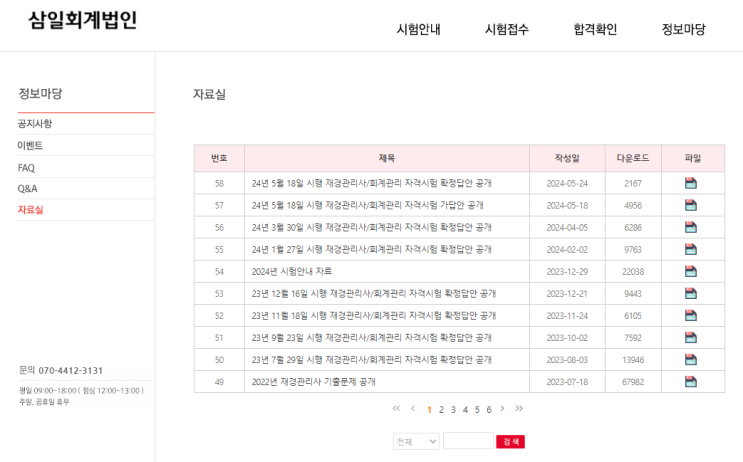Go to next page arrow
This screenshot has height=462, width=743.
pos(502,408)
